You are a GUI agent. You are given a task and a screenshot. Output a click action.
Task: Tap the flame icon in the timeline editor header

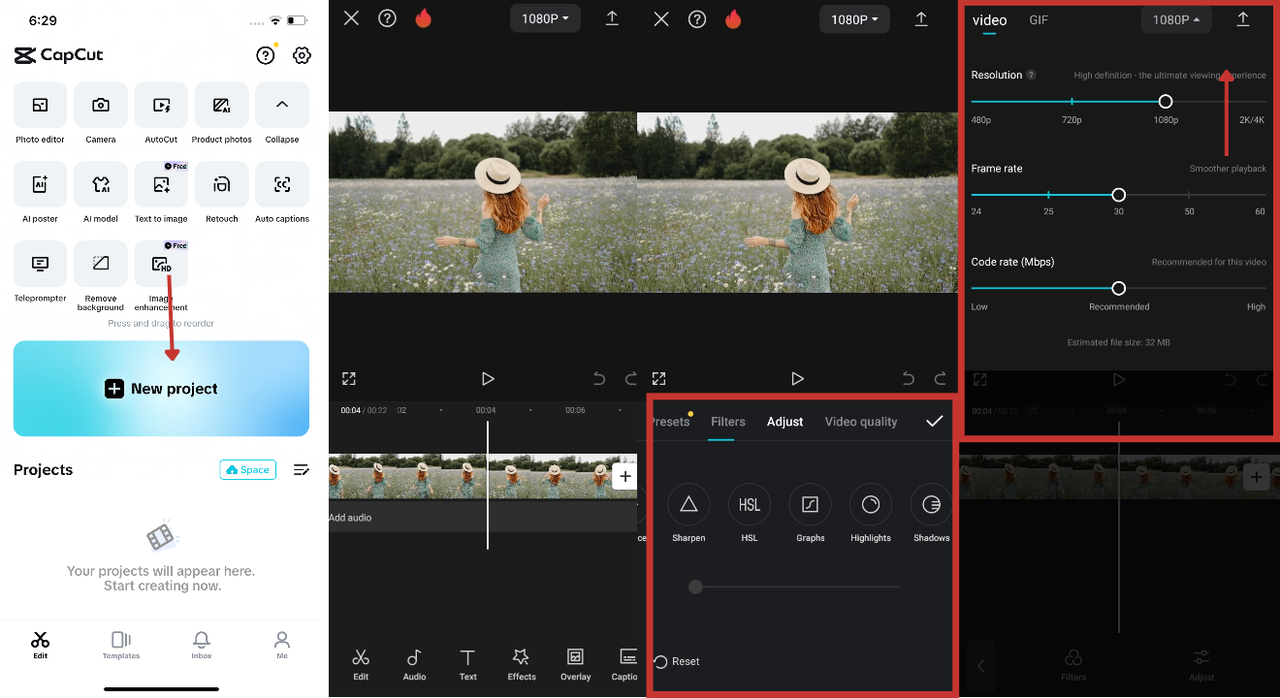(x=423, y=19)
